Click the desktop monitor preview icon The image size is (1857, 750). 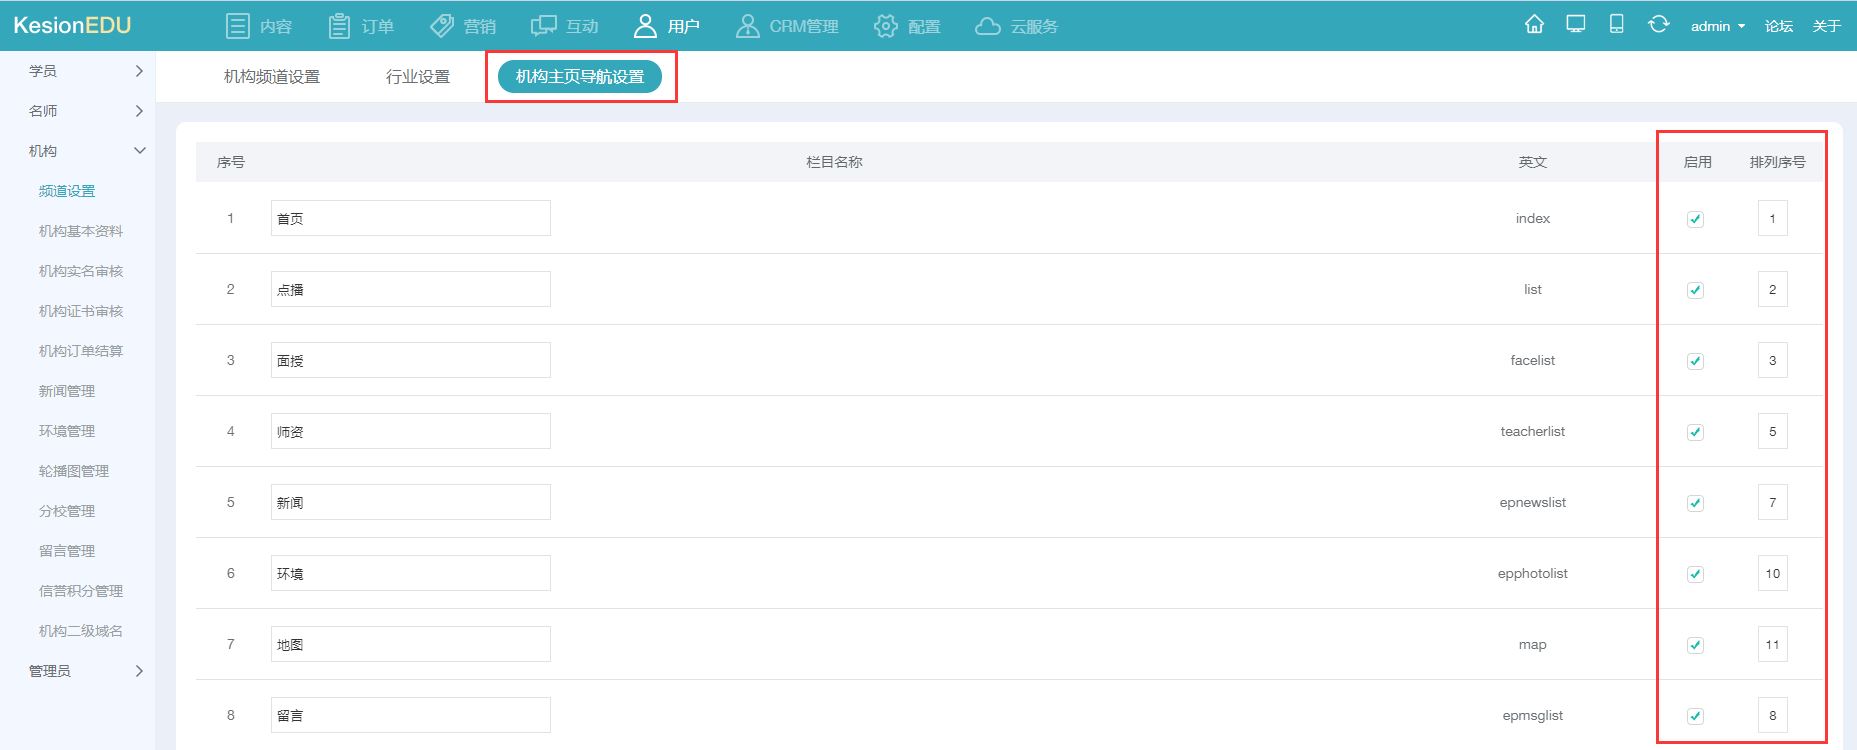1576,25
